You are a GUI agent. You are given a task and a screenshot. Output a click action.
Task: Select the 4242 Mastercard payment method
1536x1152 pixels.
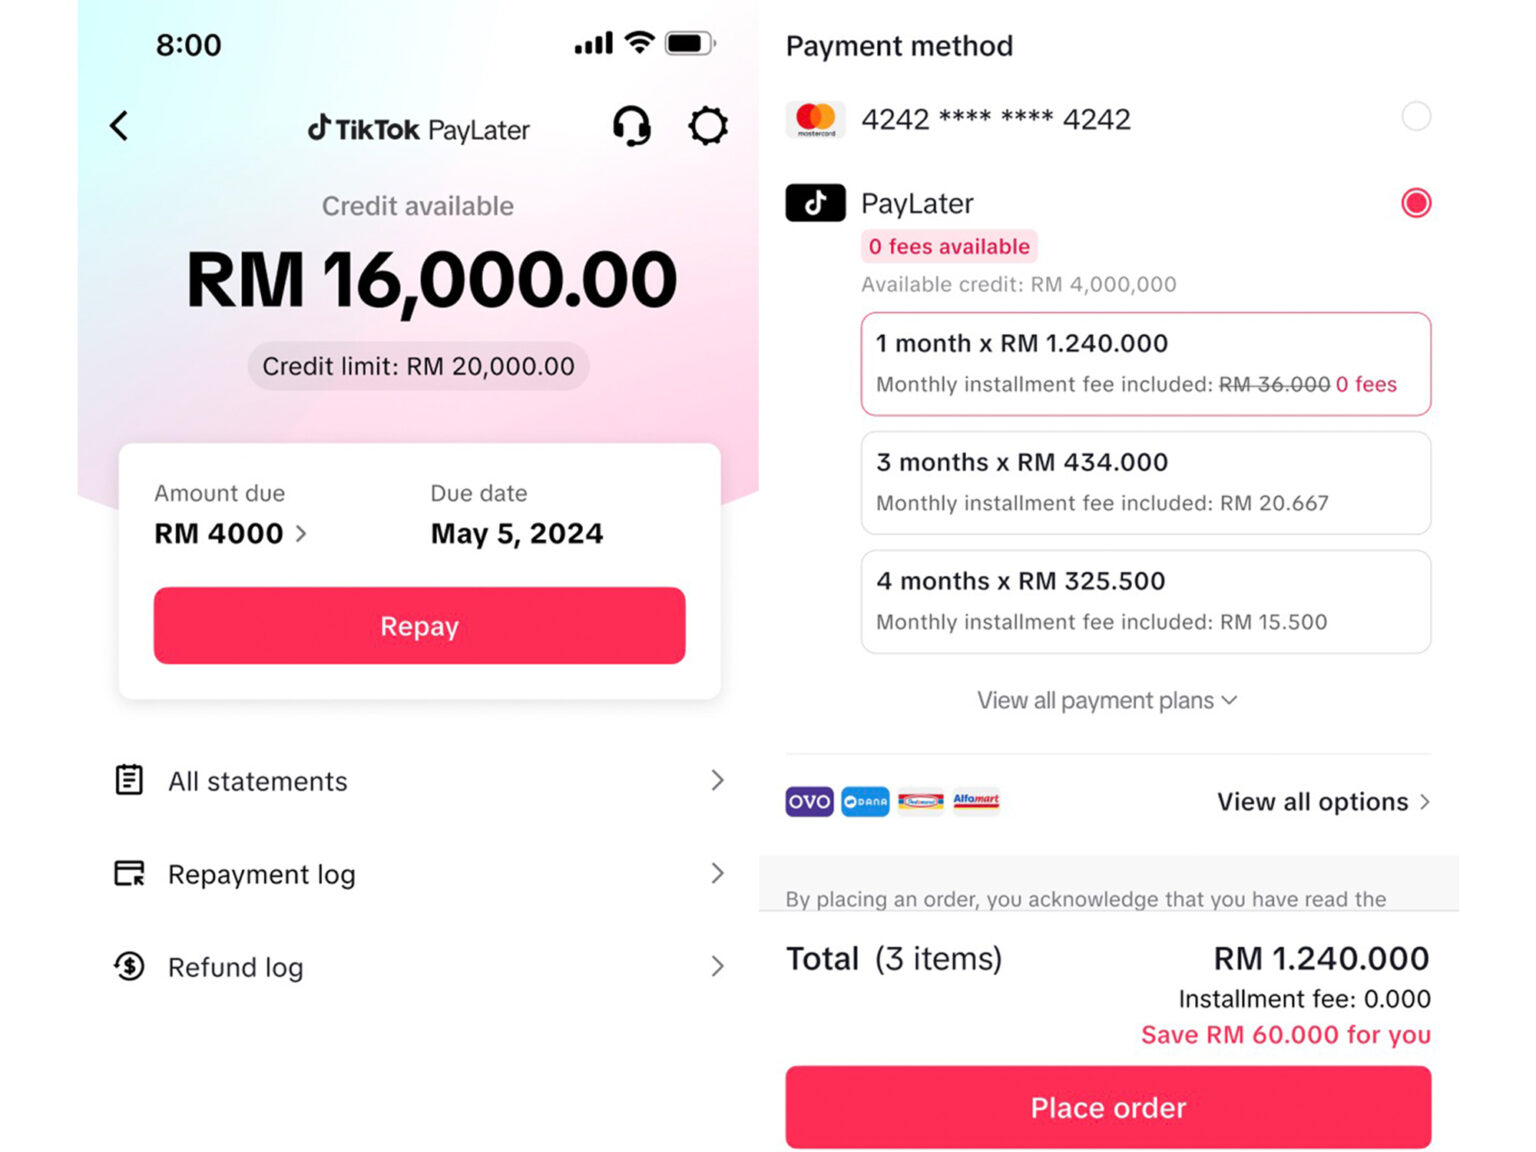pos(1416,117)
